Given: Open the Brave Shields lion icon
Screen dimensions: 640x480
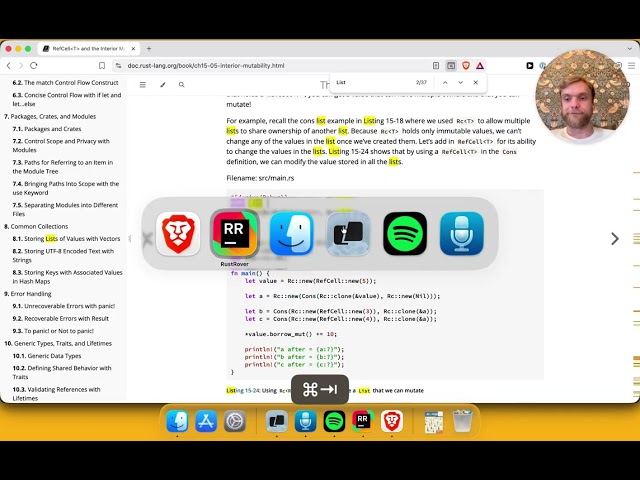Looking at the screenshot, I should pos(466,65).
